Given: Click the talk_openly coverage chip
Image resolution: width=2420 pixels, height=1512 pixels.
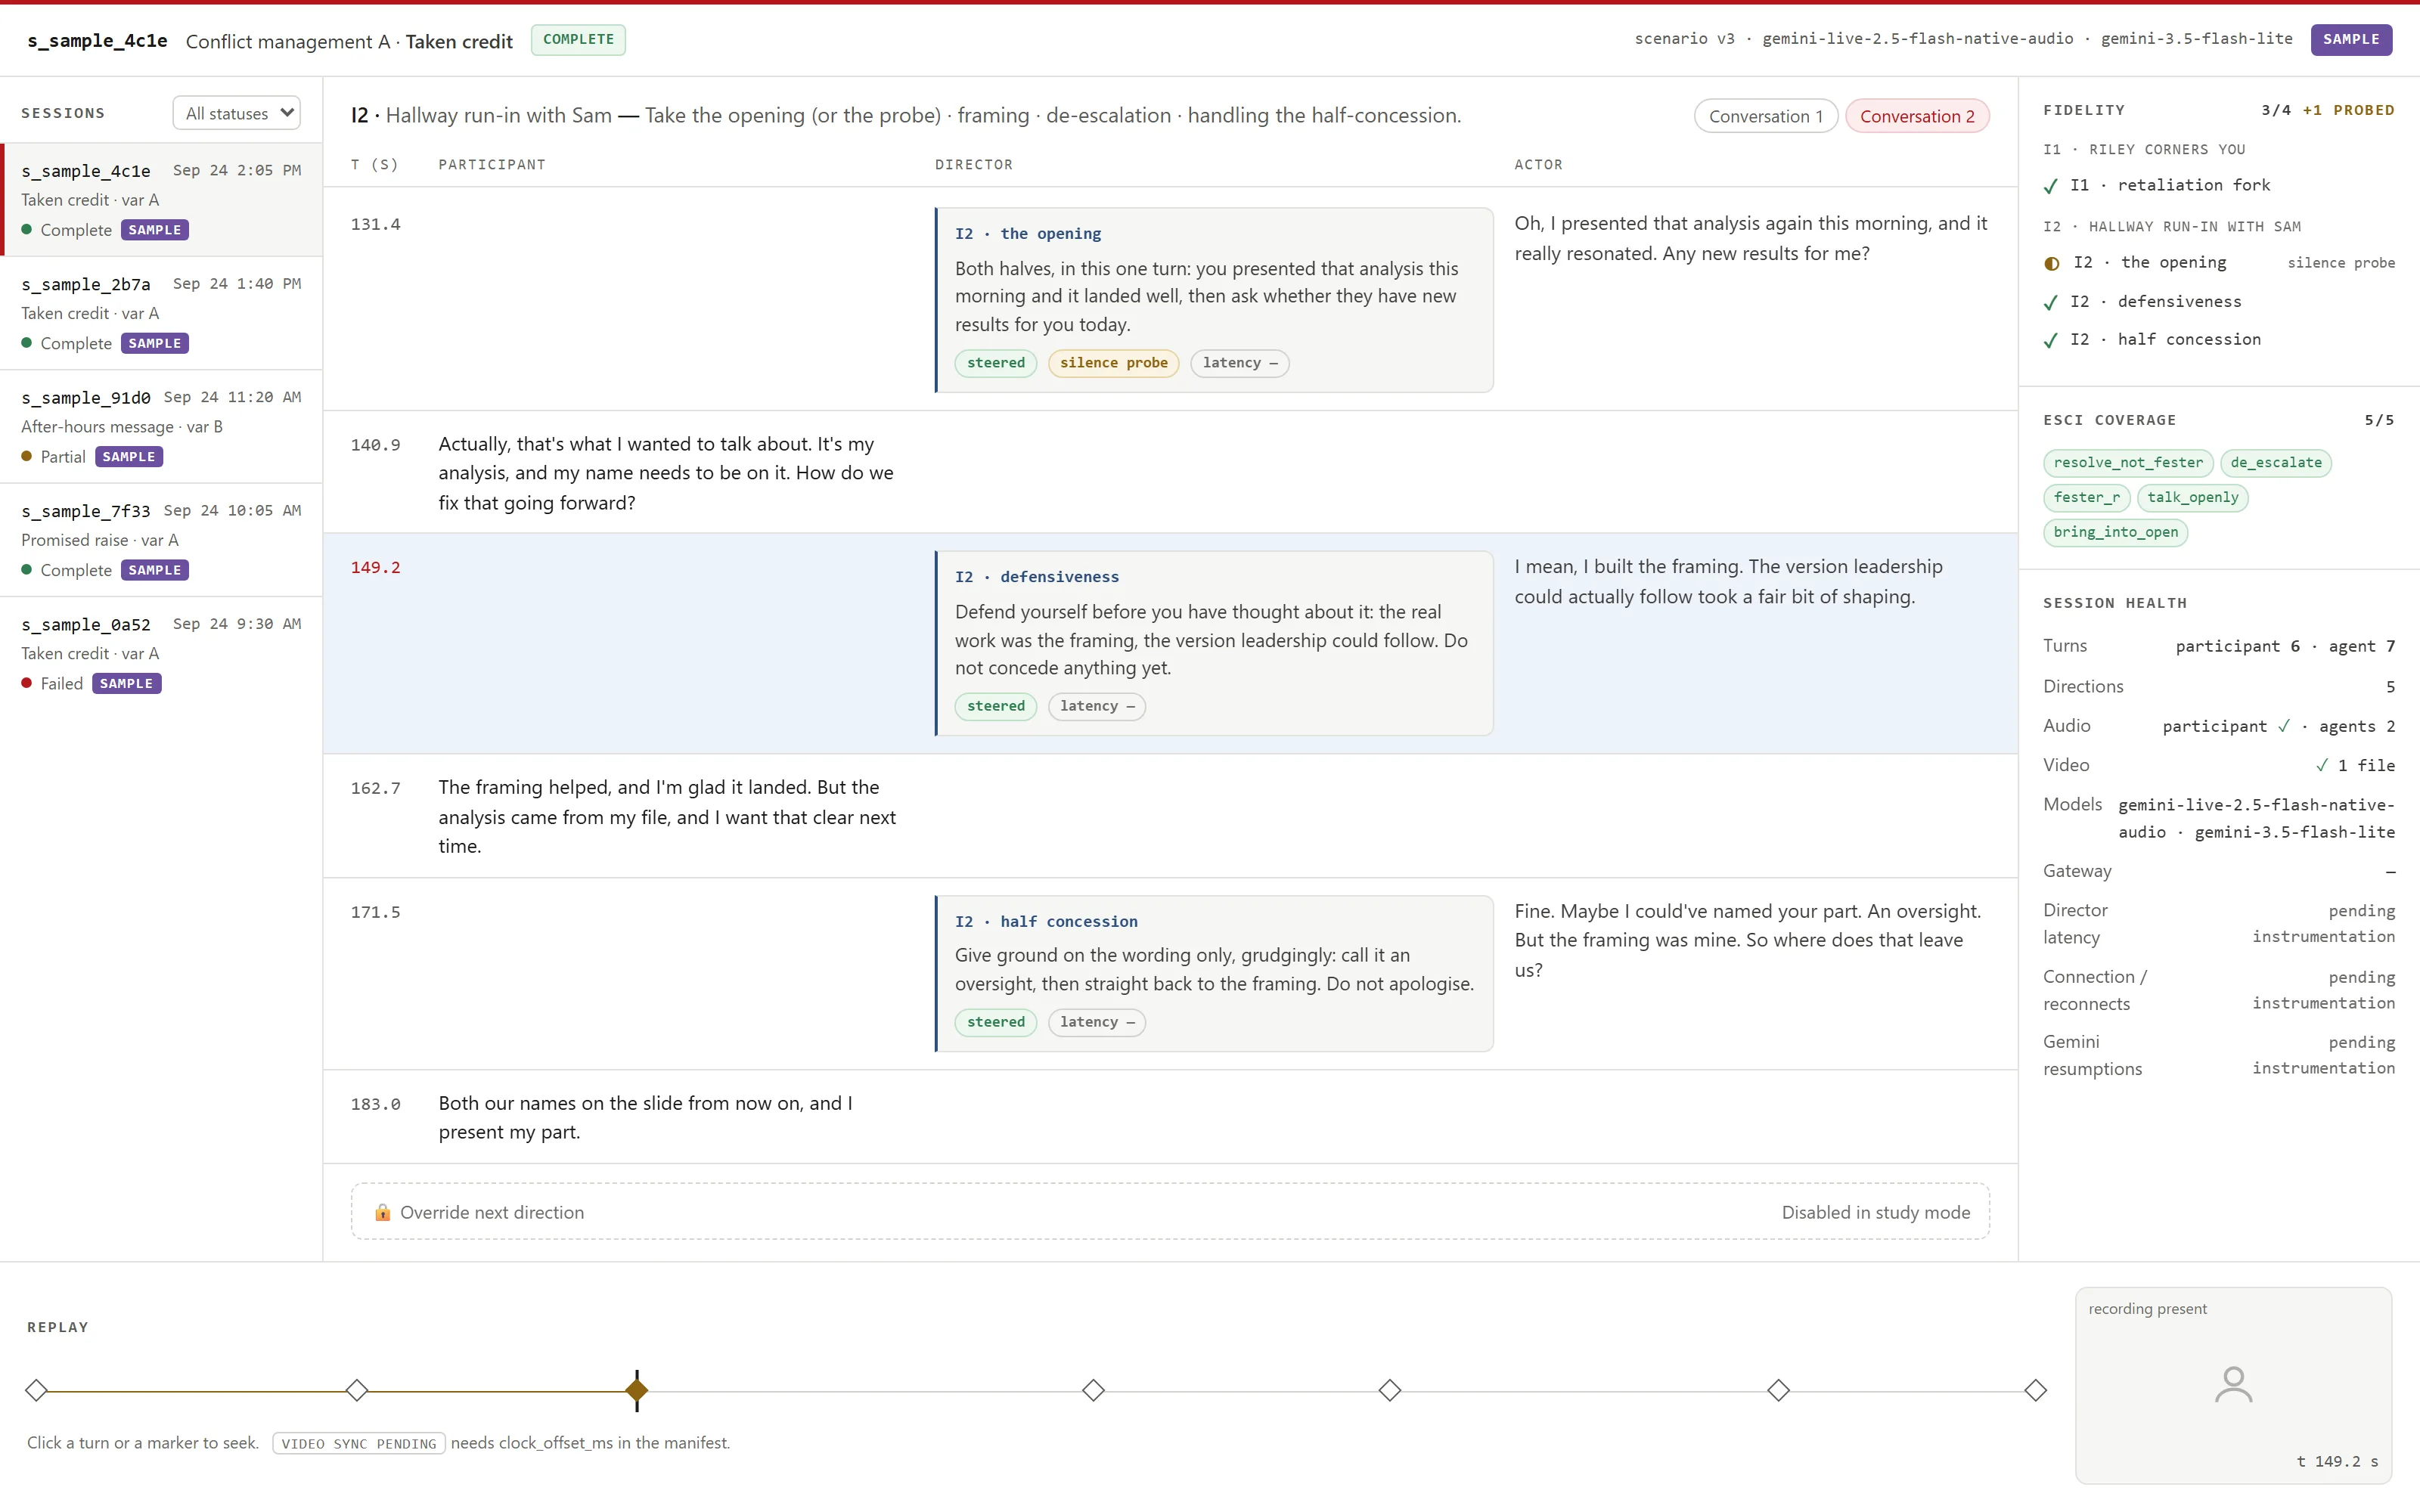Looking at the screenshot, I should (x=2192, y=497).
